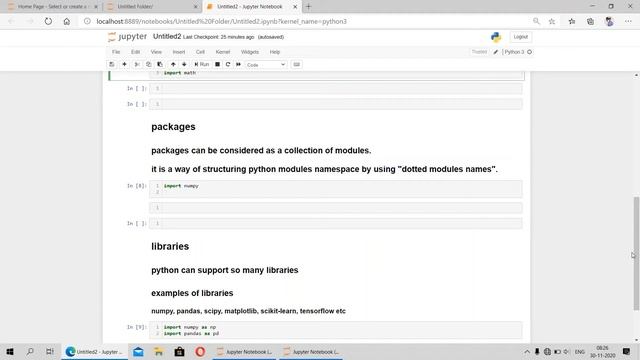The height and width of the screenshot is (360, 640).
Task: Save notebook with the save and checkpoint icon
Action: pos(111,64)
